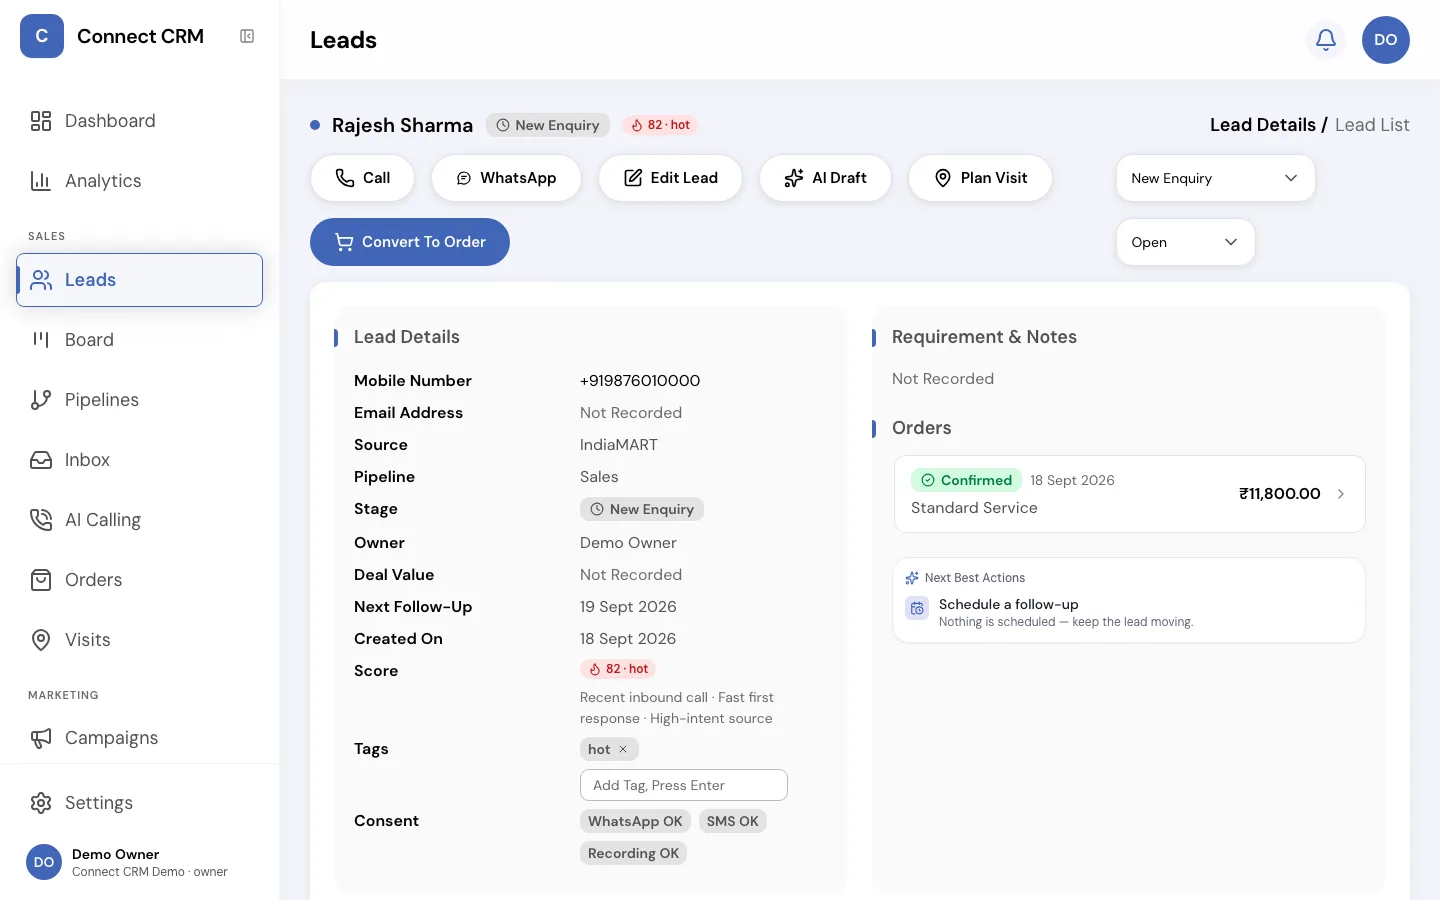Open Orders in the sidebar
Viewport: 1440px width, 900px height.
tap(139, 580)
